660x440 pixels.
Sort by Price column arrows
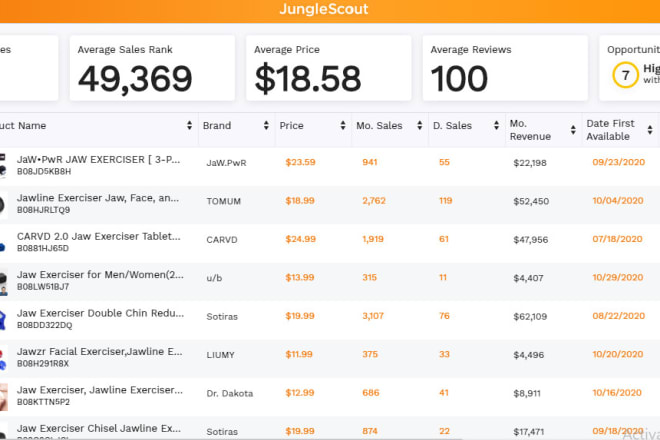[343, 125]
